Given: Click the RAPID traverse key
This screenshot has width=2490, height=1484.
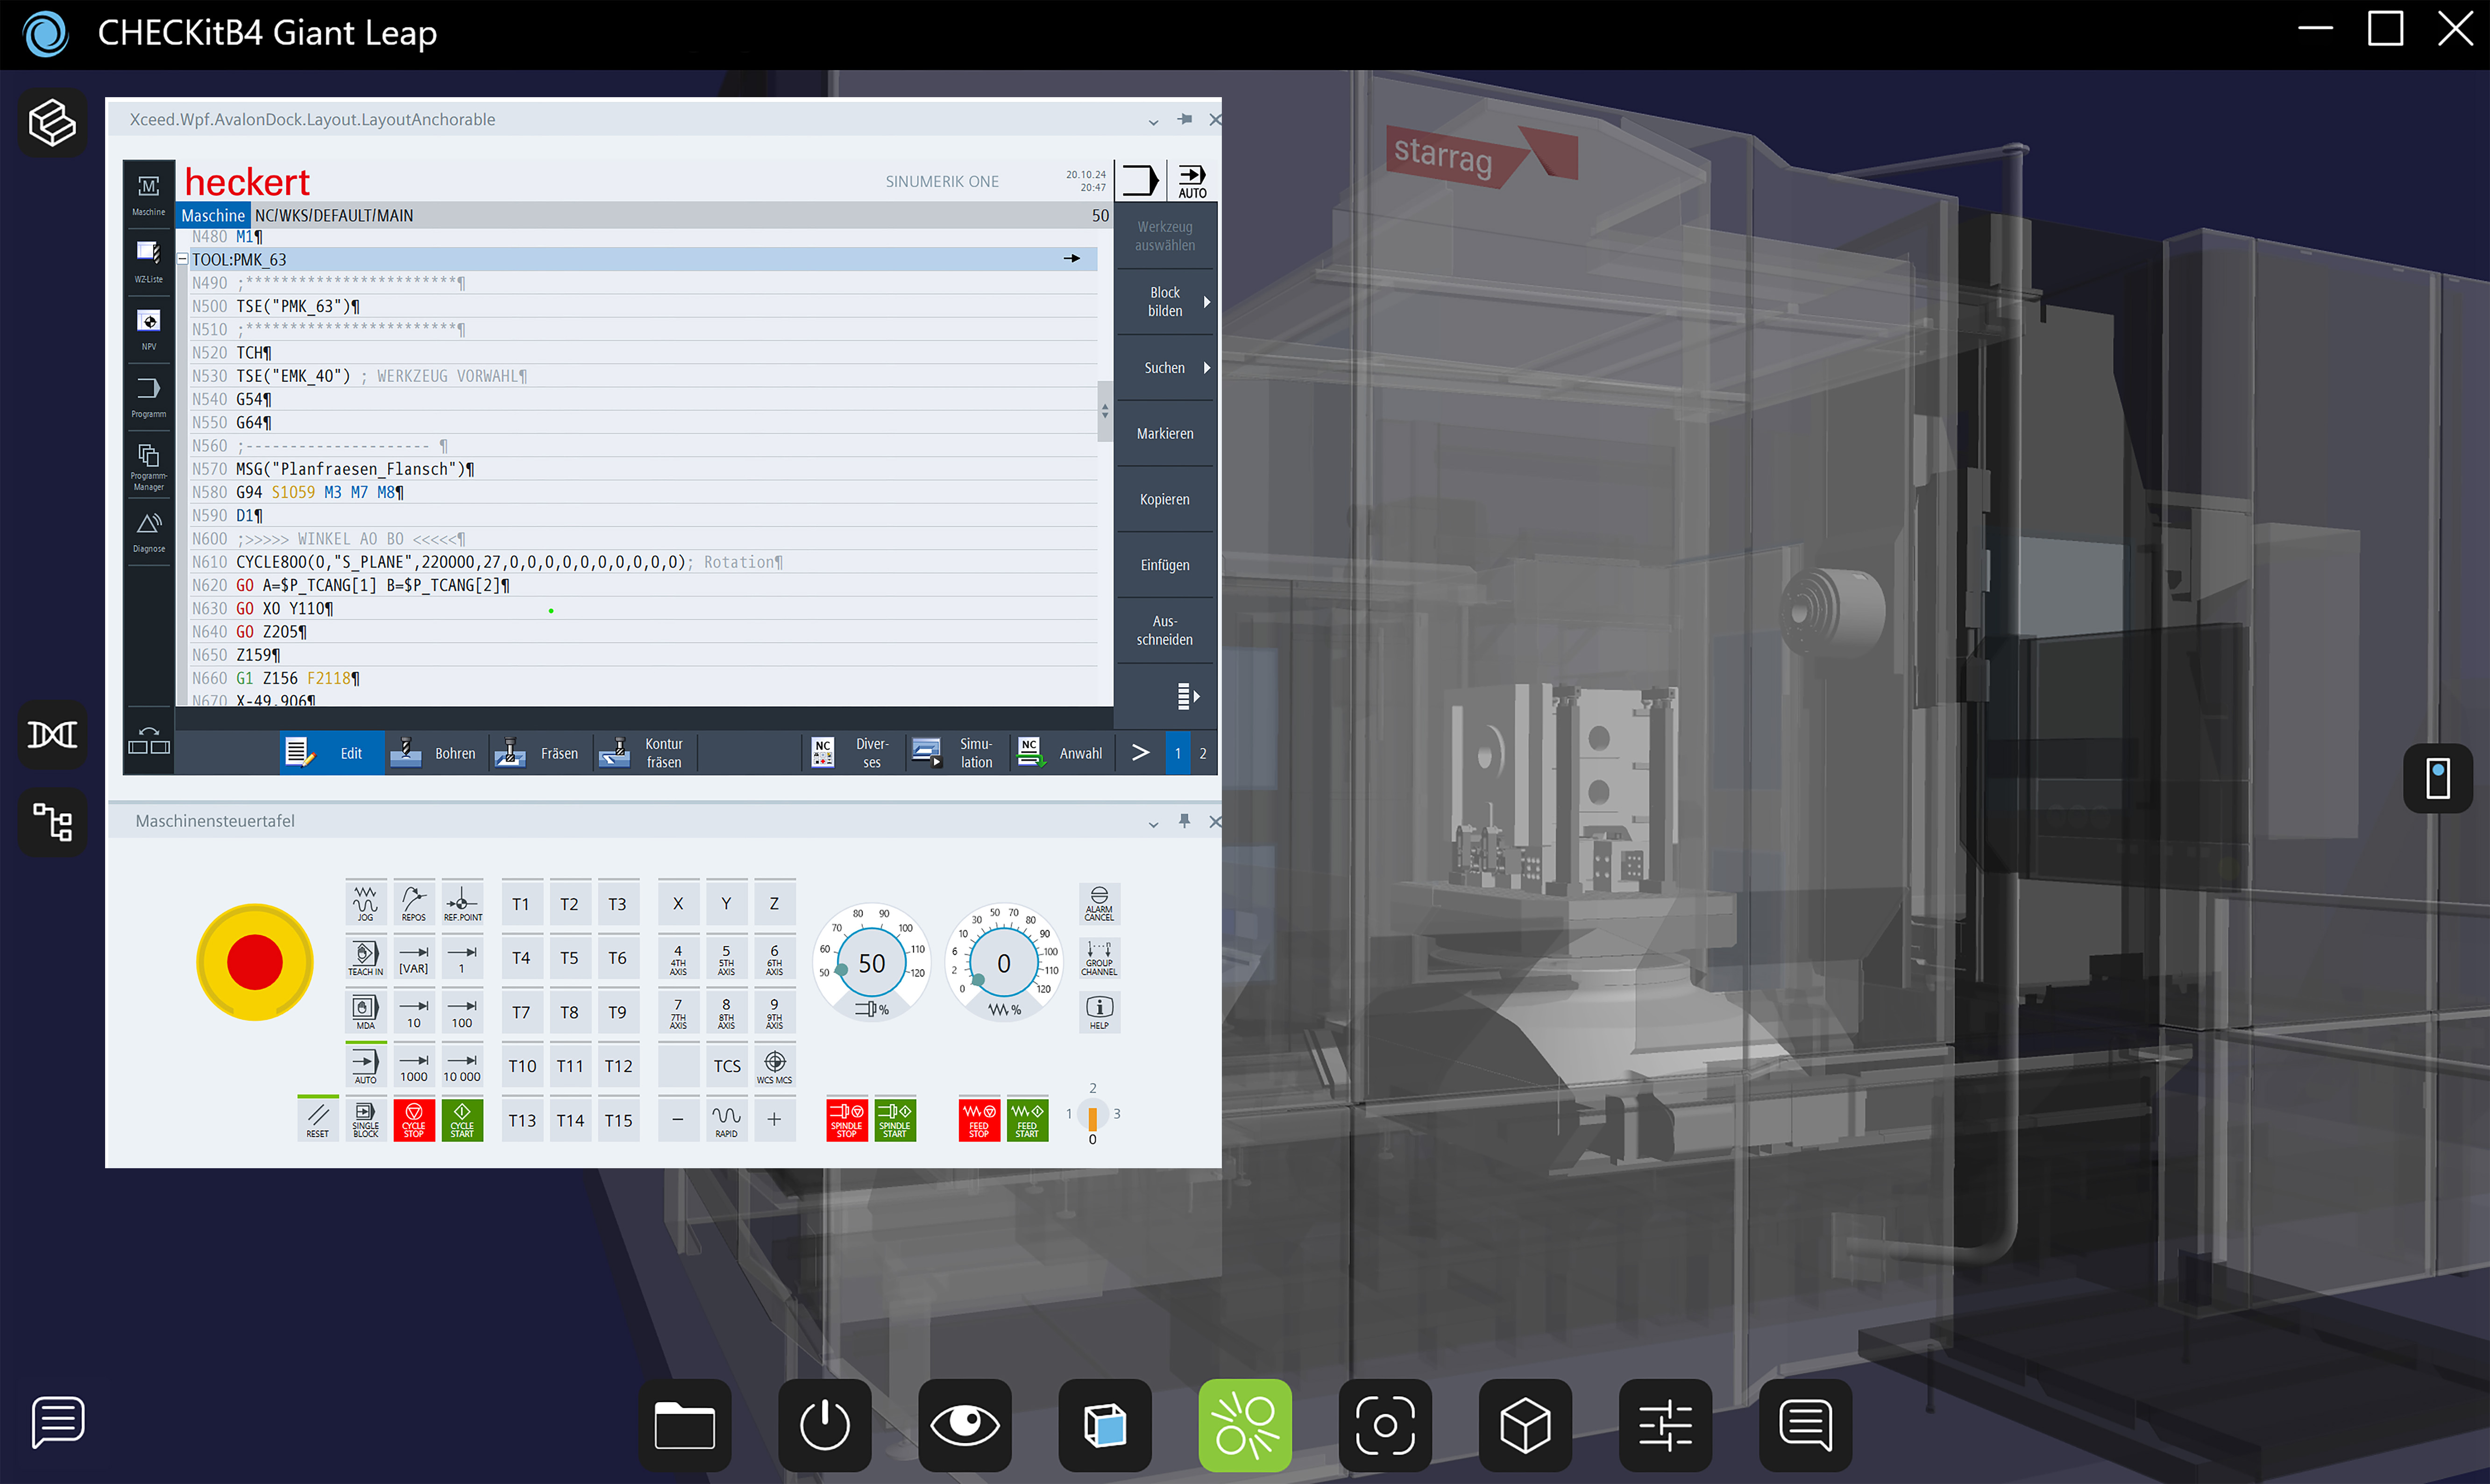Looking at the screenshot, I should pyautogui.click(x=727, y=1120).
